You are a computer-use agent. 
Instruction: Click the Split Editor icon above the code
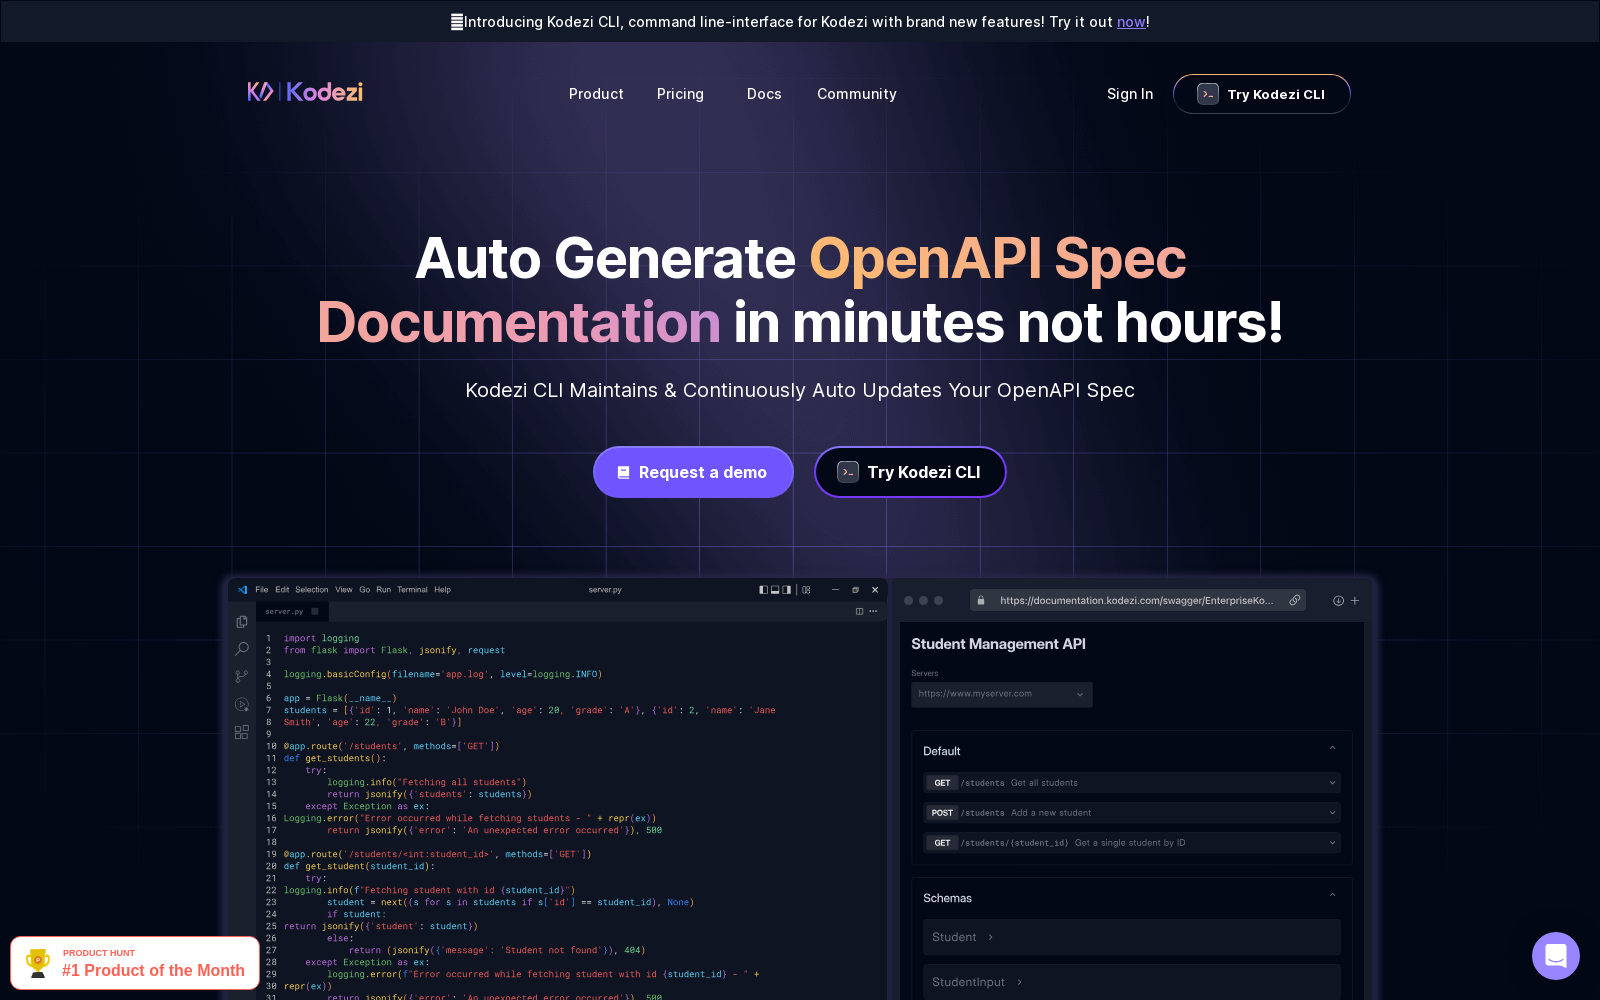[x=859, y=611]
